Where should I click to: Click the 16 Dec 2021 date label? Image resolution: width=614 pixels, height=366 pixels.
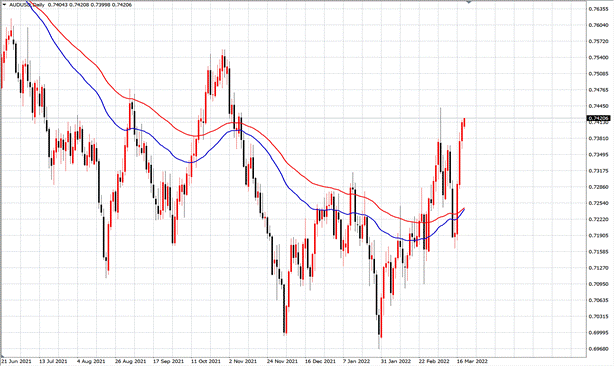coord(320,361)
